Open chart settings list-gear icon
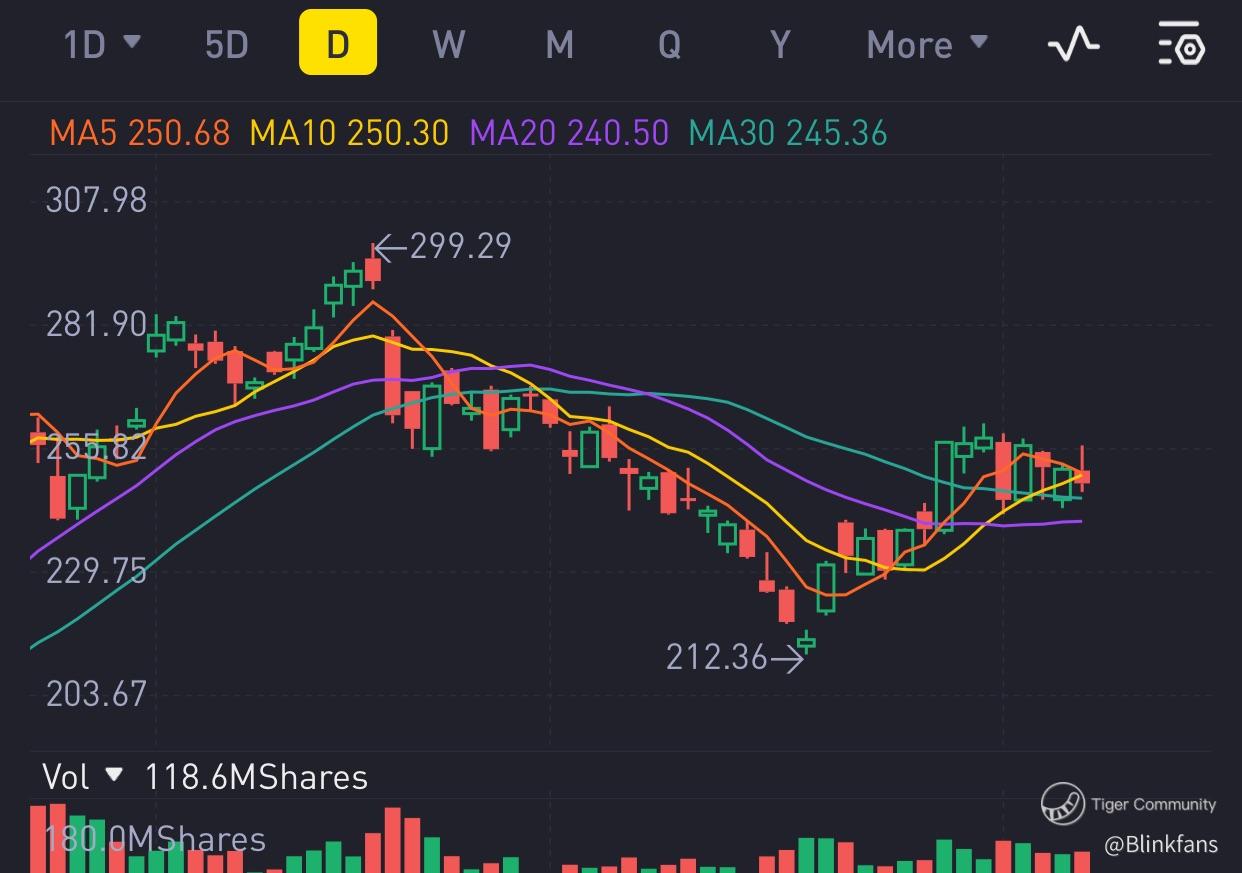 [1181, 43]
